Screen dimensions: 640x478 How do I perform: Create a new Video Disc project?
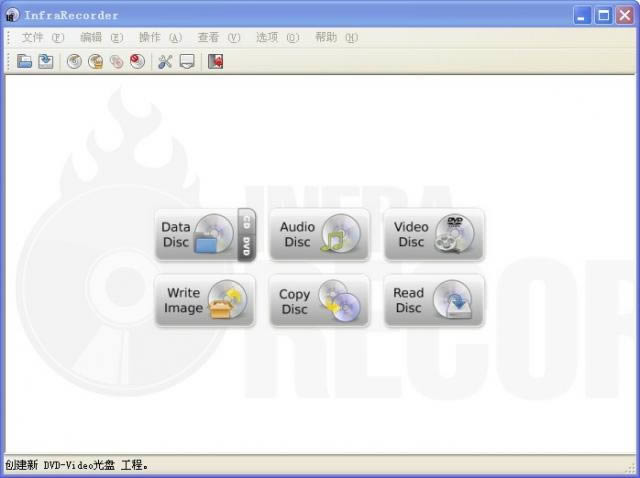pos(434,234)
